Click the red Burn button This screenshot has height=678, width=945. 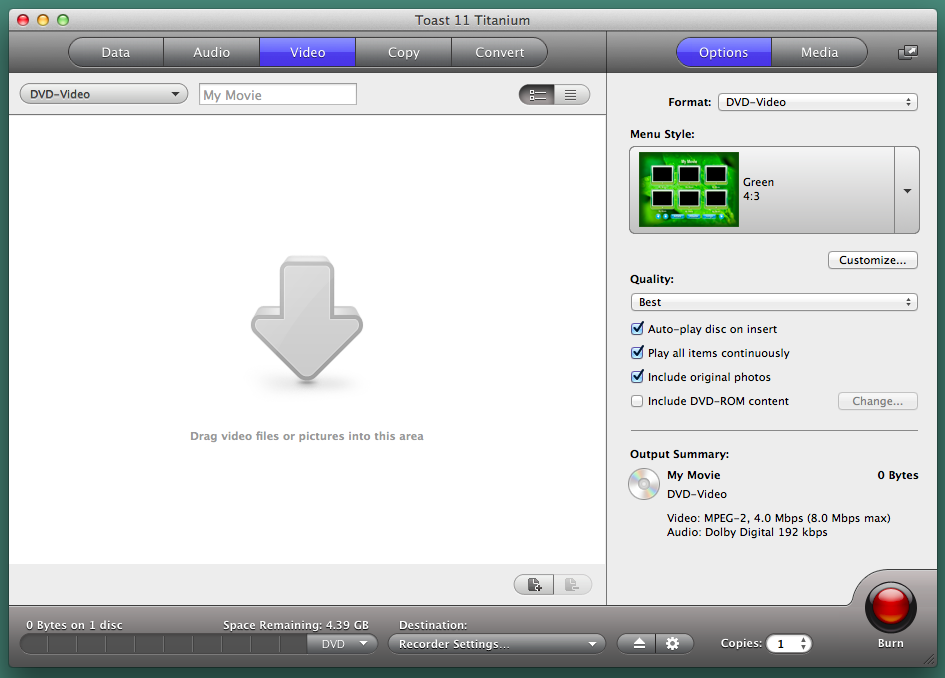click(x=890, y=607)
